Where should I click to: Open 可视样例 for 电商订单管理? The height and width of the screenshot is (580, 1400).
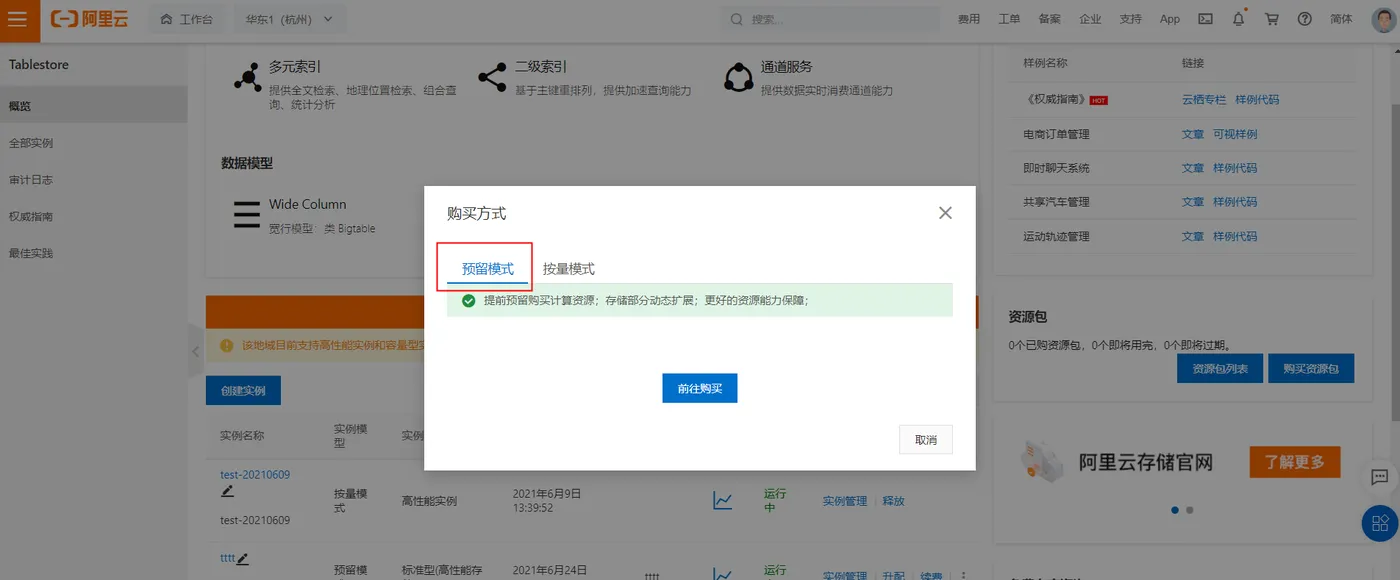pyautogui.click(x=1235, y=134)
